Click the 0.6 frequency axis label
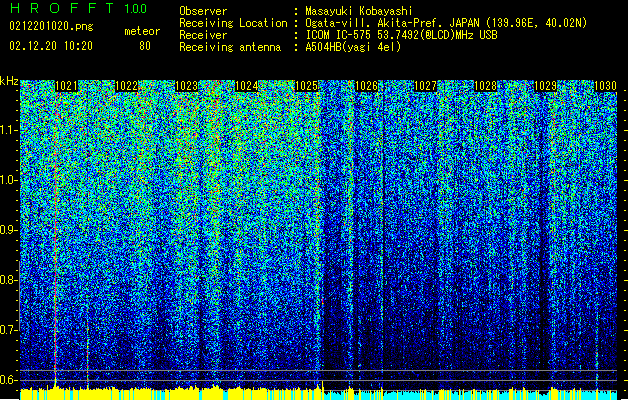 click(x=8, y=380)
